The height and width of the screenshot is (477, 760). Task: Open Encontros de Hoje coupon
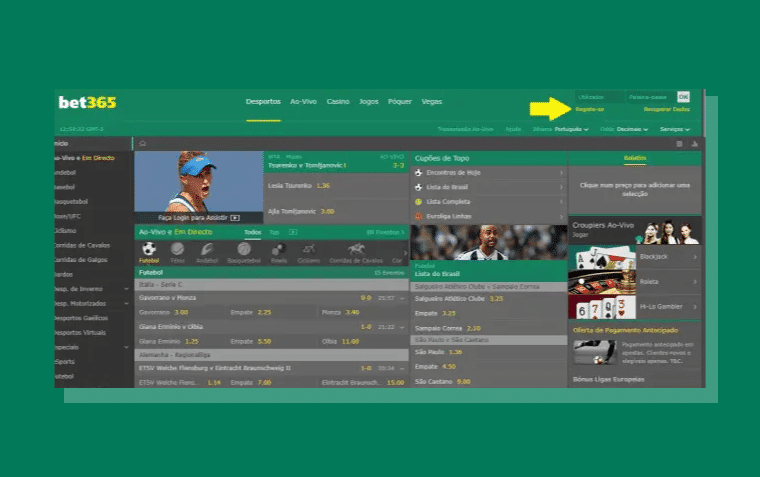click(x=489, y=173)
